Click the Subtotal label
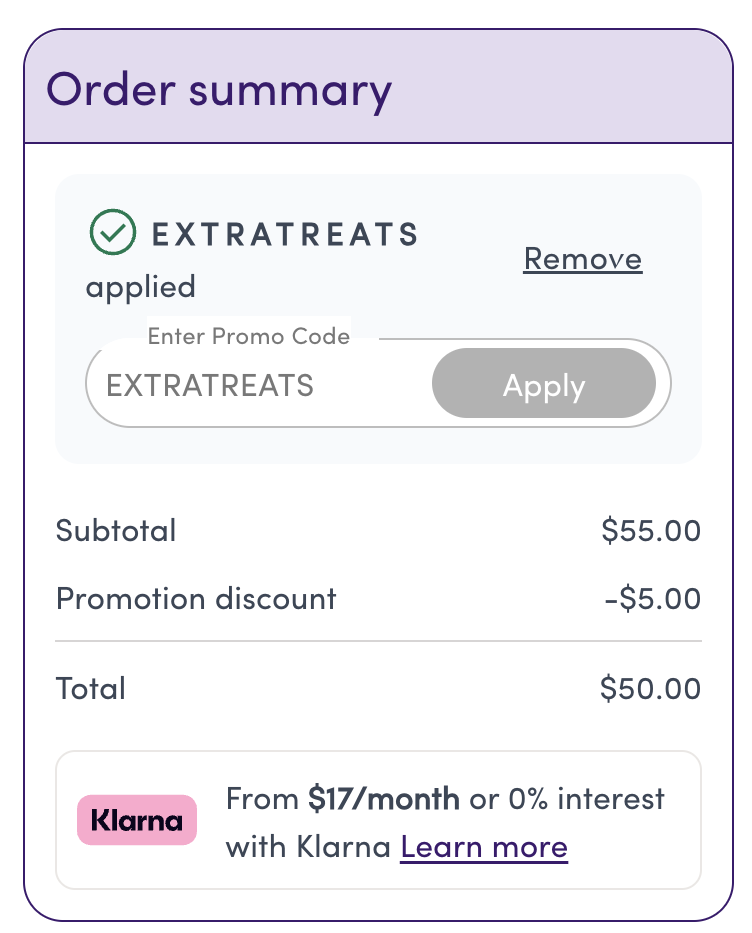This screenshot has height=933, width=752. coord(116,530)
